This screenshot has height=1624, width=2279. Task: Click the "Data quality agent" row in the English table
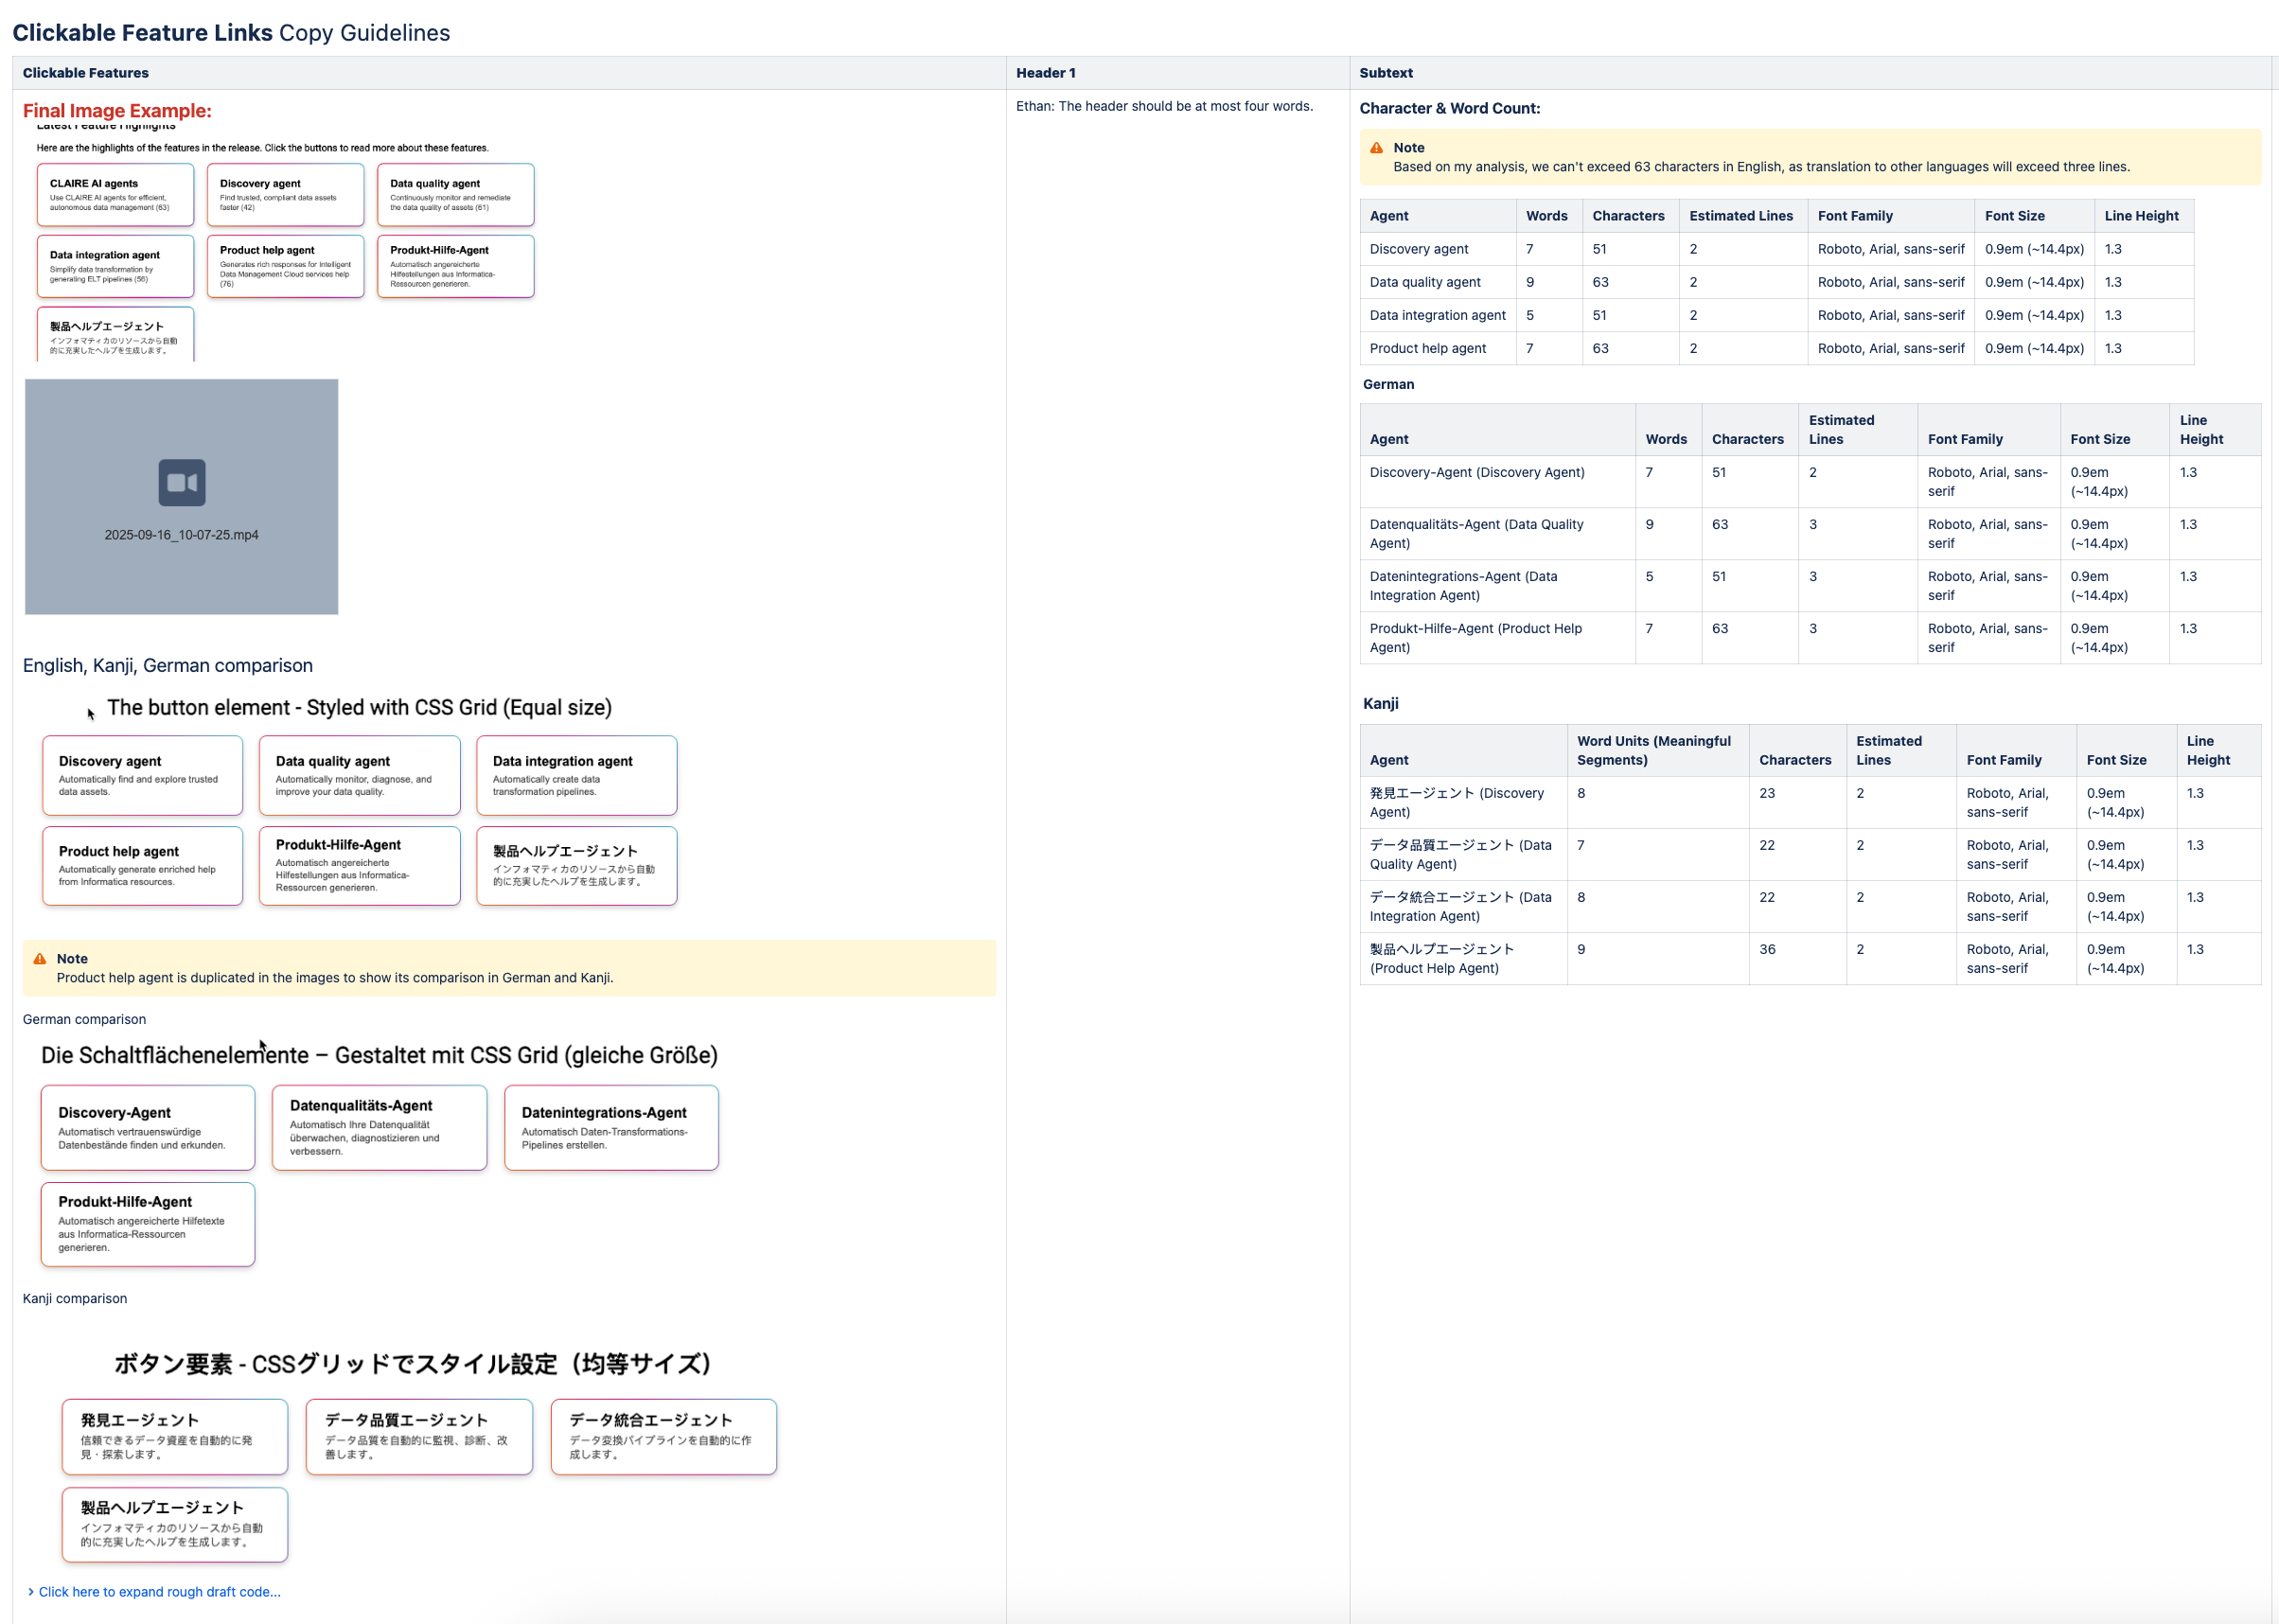1425,282
